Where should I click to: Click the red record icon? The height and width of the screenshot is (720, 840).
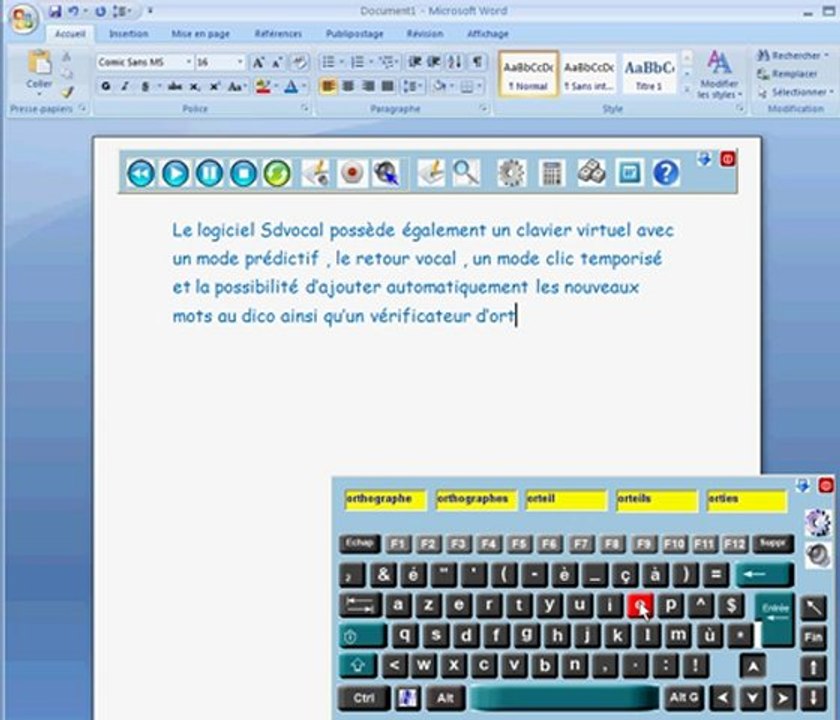tap(352, 173)
